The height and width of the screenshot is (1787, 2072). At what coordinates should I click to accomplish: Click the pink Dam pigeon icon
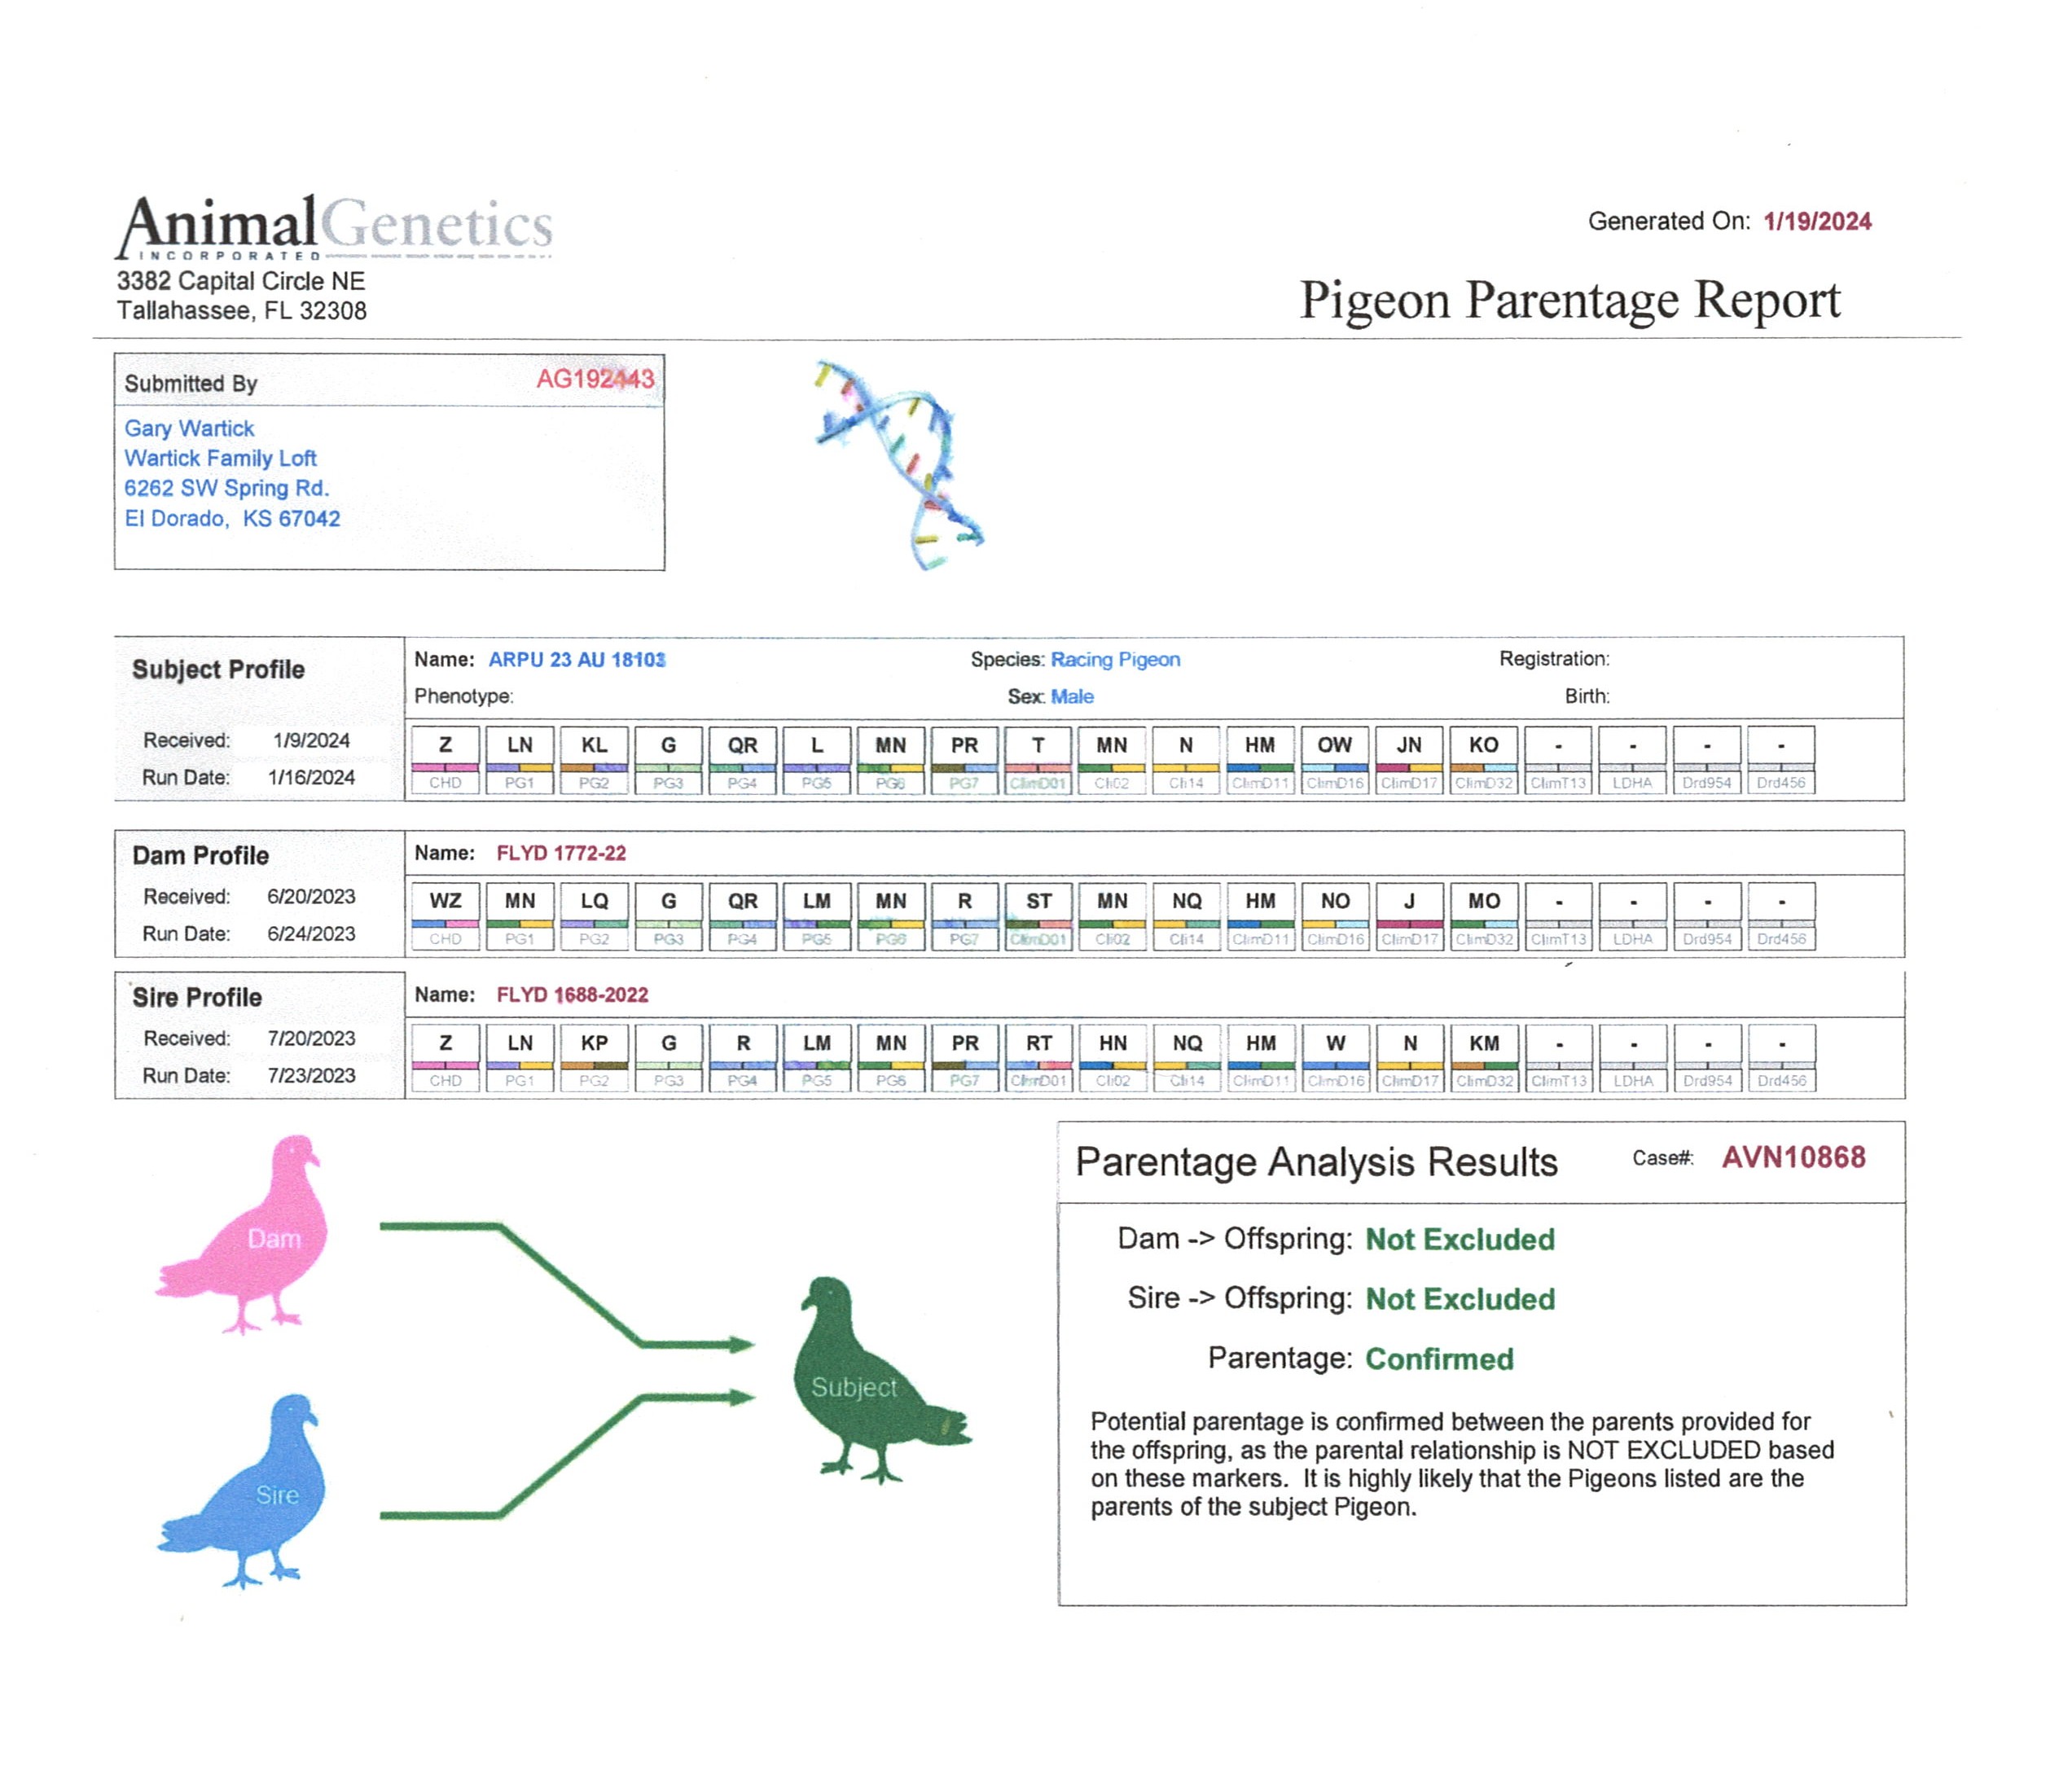tap(250, 1233)
